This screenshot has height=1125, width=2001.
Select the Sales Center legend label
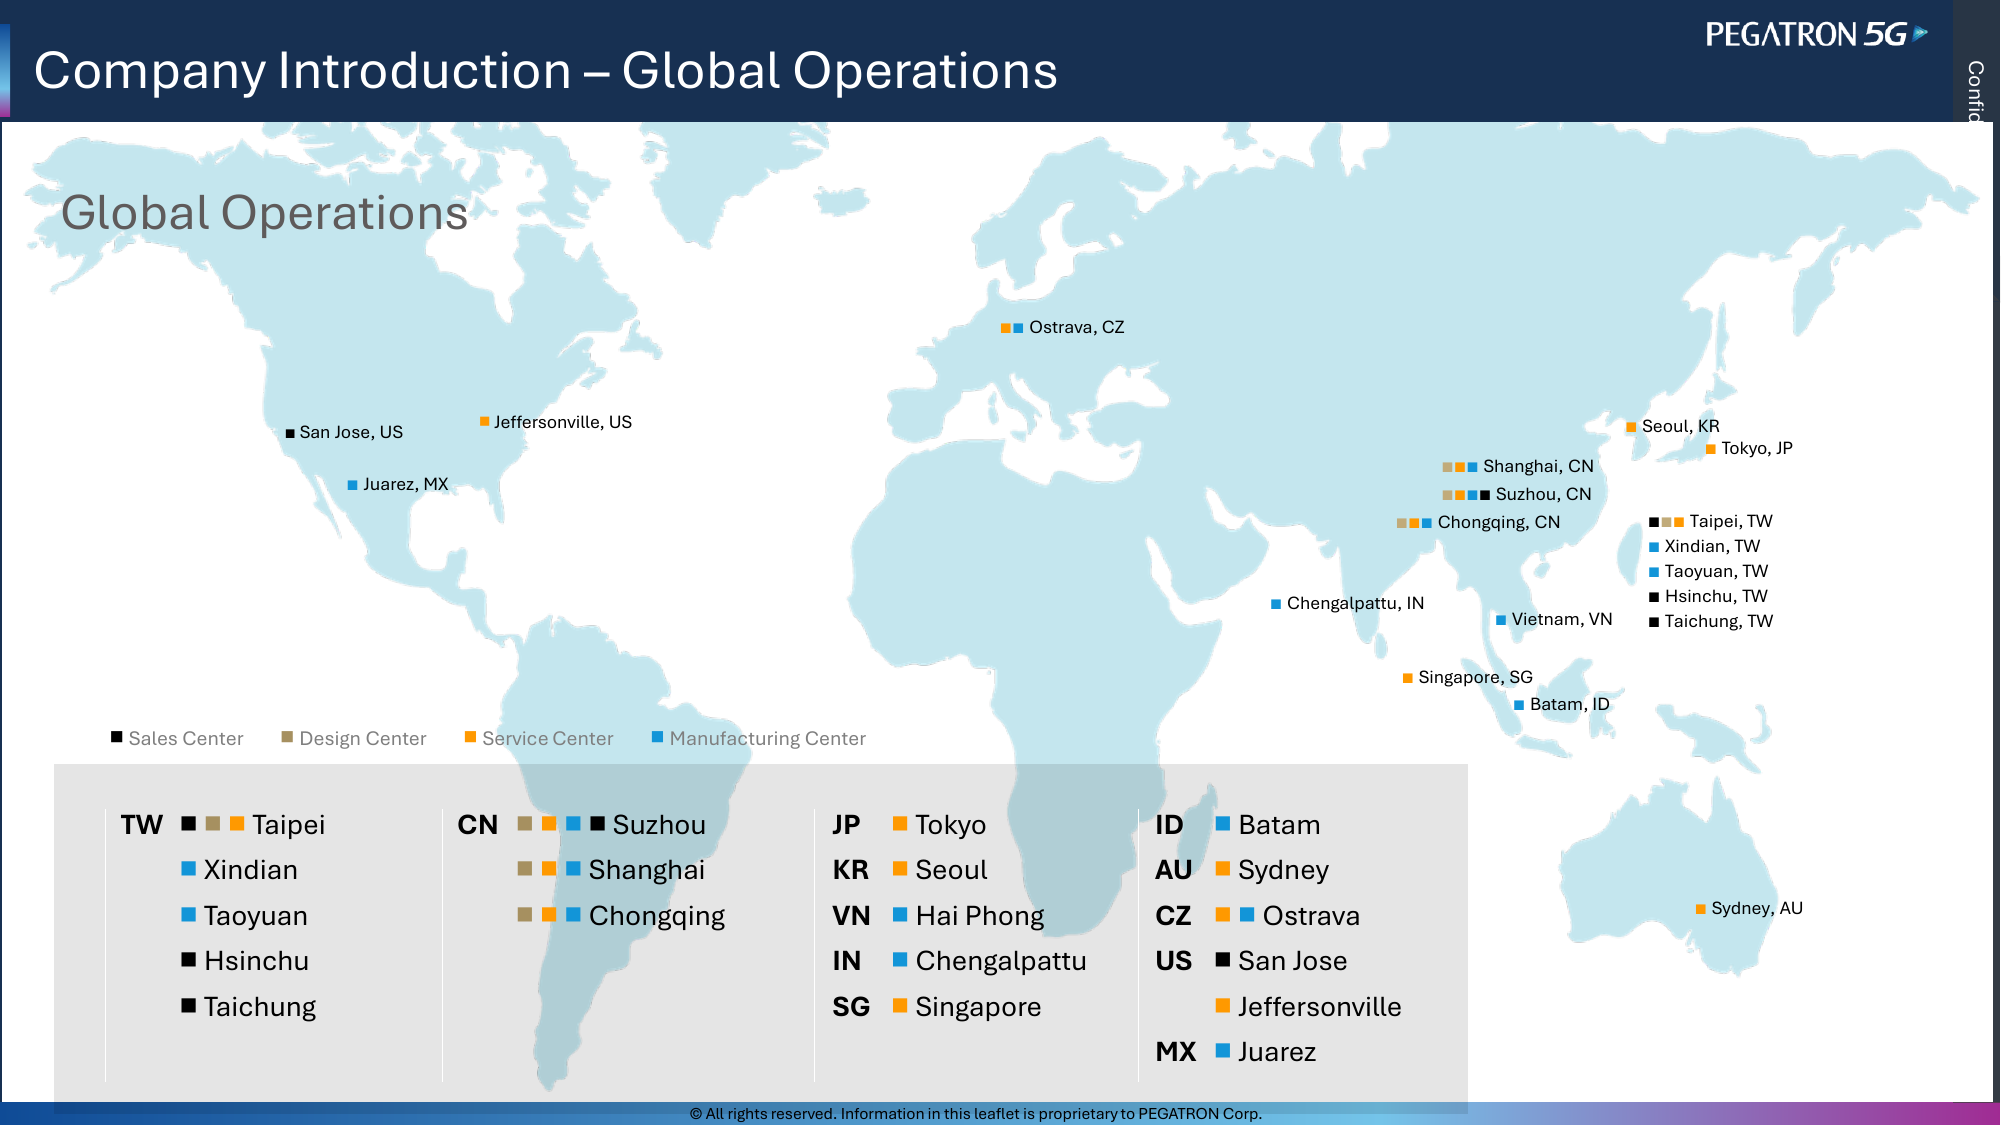coord(186,738)
